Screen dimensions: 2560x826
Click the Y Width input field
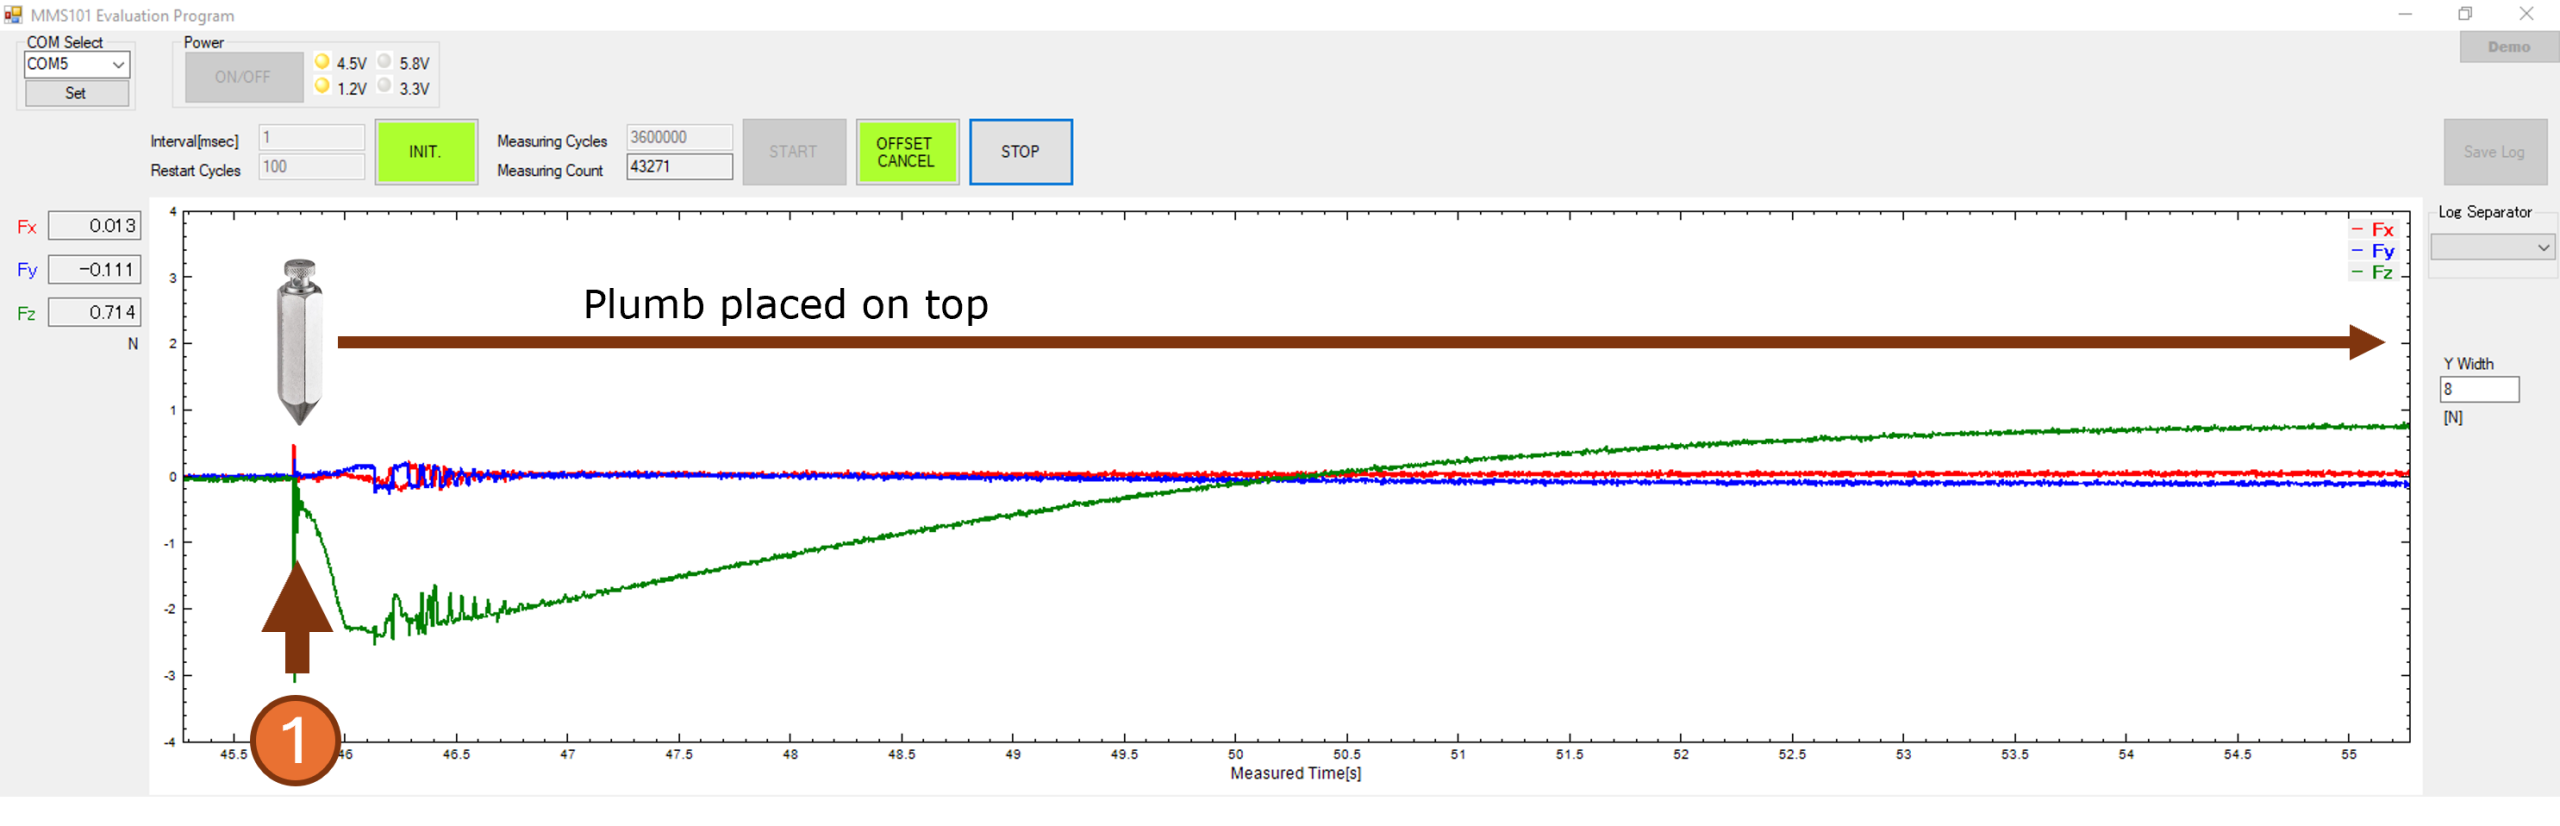[x=2478, y=389]
